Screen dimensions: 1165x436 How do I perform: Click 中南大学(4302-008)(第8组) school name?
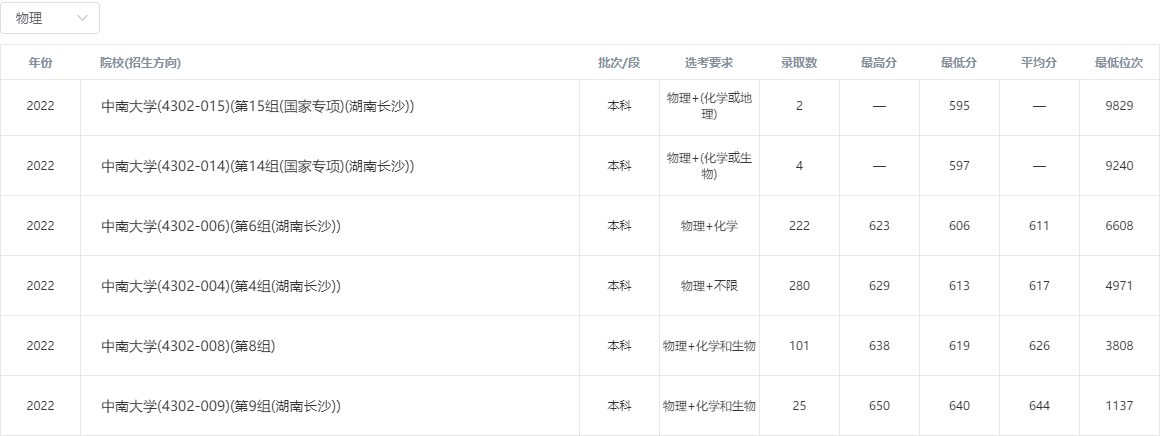click(x=188, y=346)
